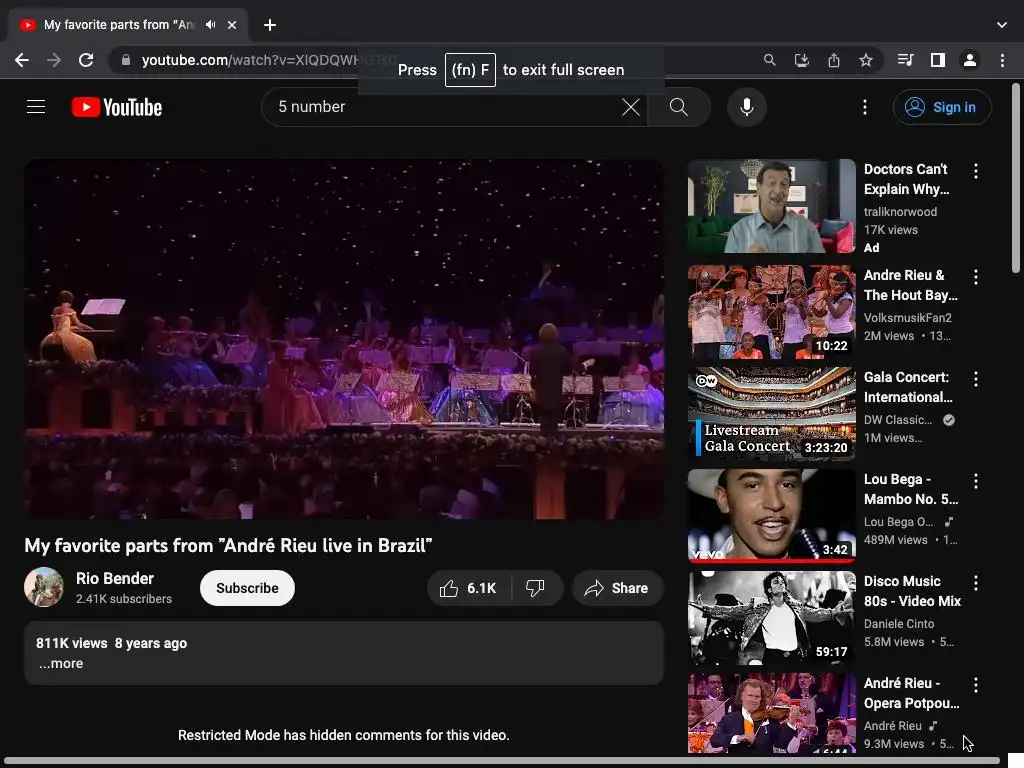Visit the traliknorwood advertiser link
This screenshot has width=1024, height=768.
coord(900,212)
